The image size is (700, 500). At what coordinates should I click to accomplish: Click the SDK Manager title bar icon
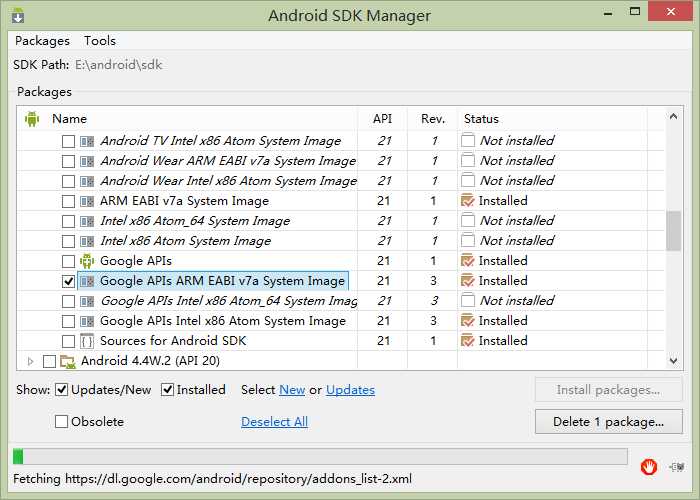coord(18,15)
